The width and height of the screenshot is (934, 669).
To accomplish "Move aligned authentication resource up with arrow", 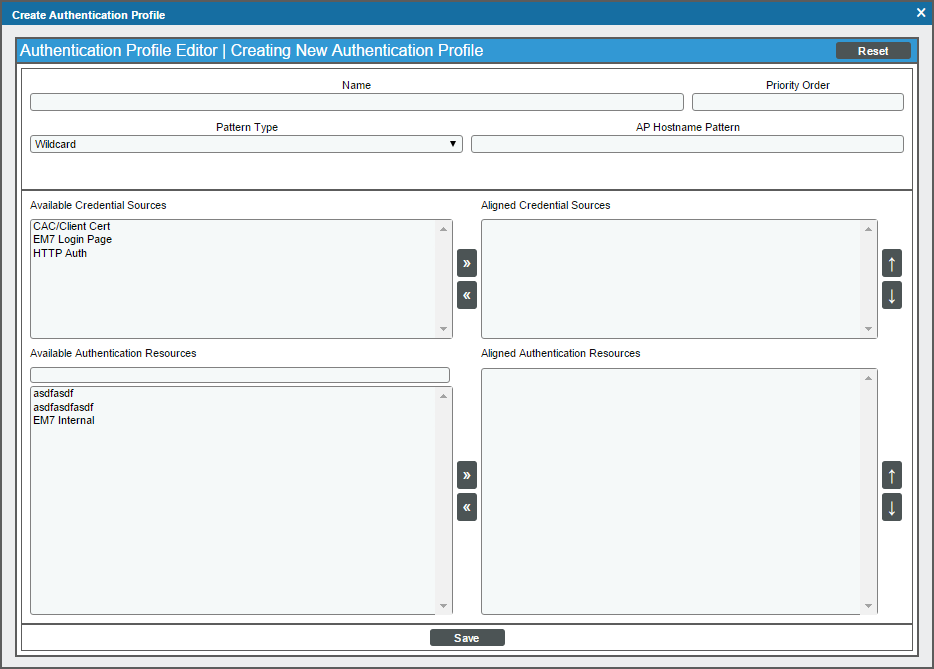I will click(891, 475).
